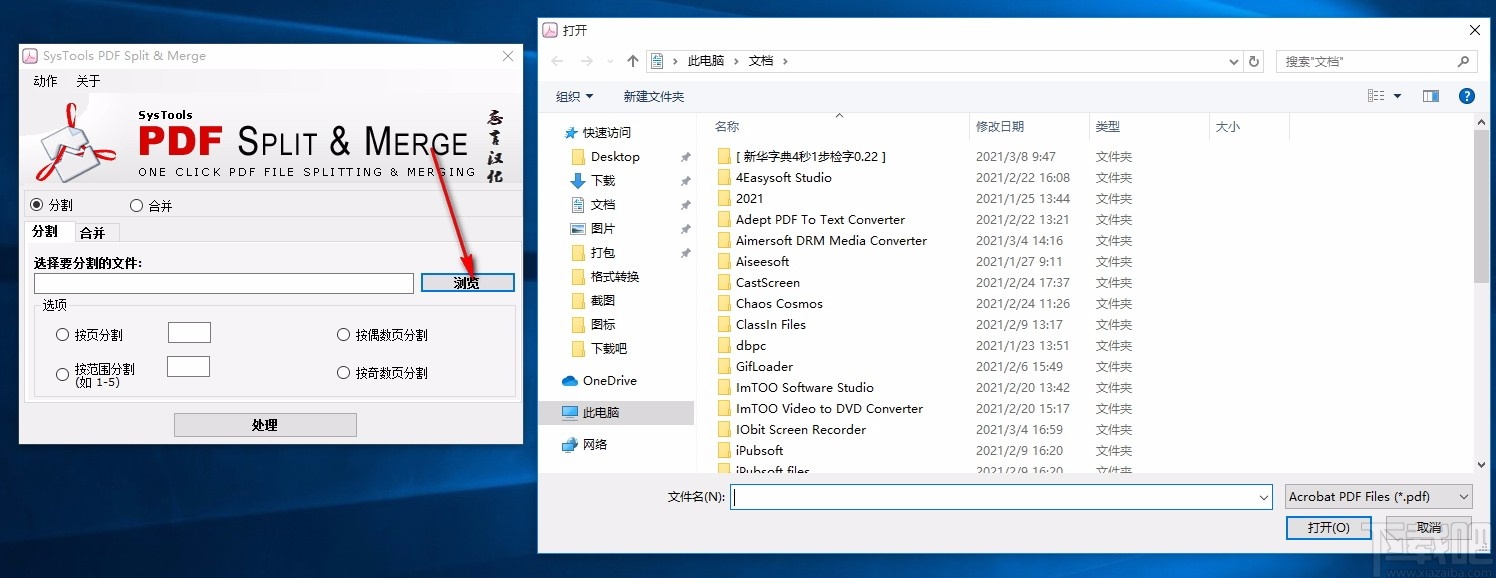Screen dimensions: 1496x578
Task: Show the preview pane
Action: pyautogui.click(x=1430, y=96)
